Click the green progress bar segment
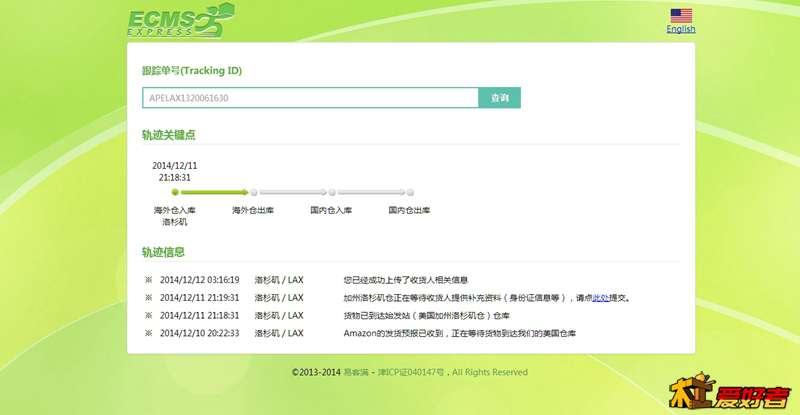Screen dimensions: 800x415 point(214,192)
